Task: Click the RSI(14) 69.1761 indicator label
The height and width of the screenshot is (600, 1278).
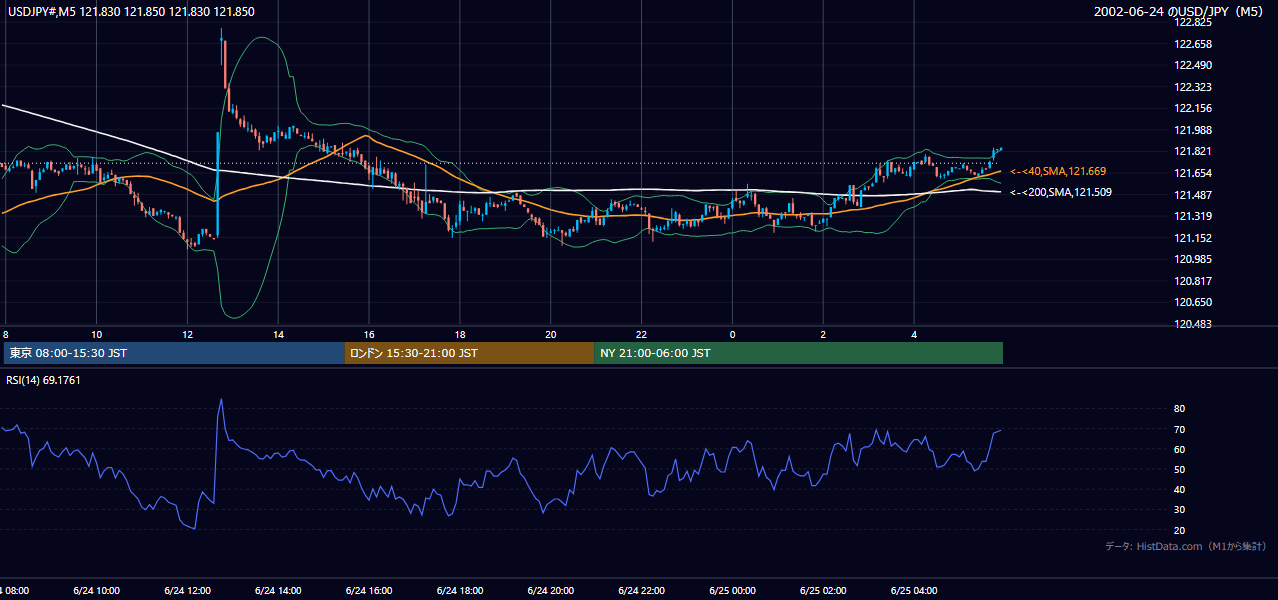Action: pos(44,380)
